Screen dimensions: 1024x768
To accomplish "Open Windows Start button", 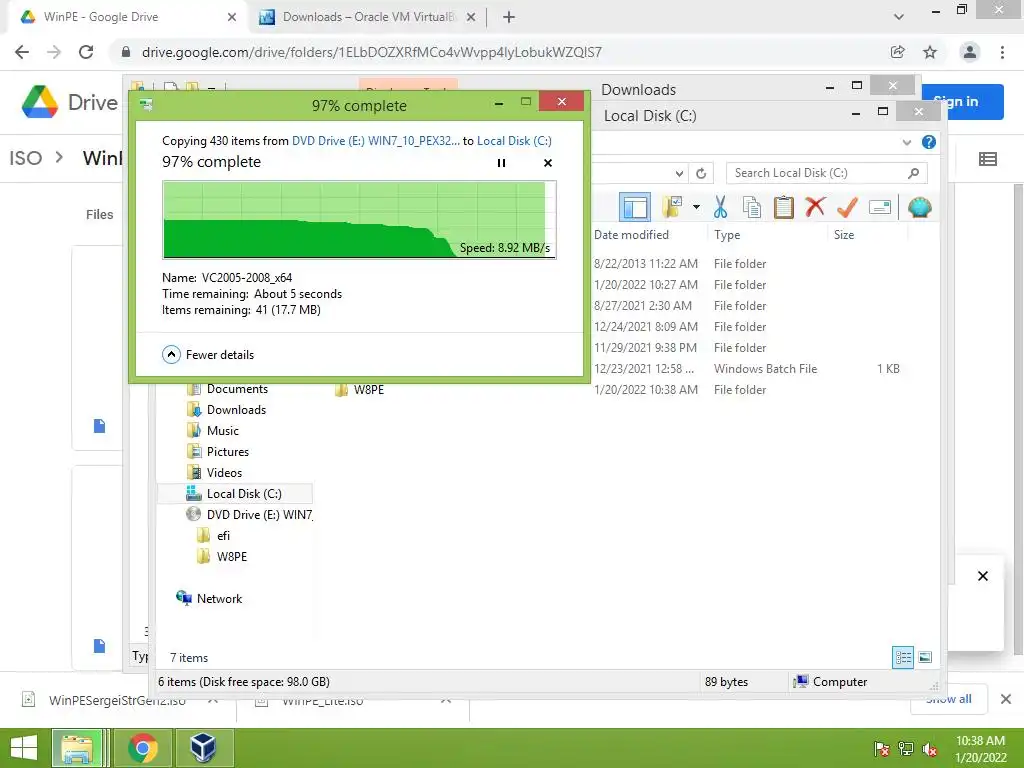I will (24, 748).
